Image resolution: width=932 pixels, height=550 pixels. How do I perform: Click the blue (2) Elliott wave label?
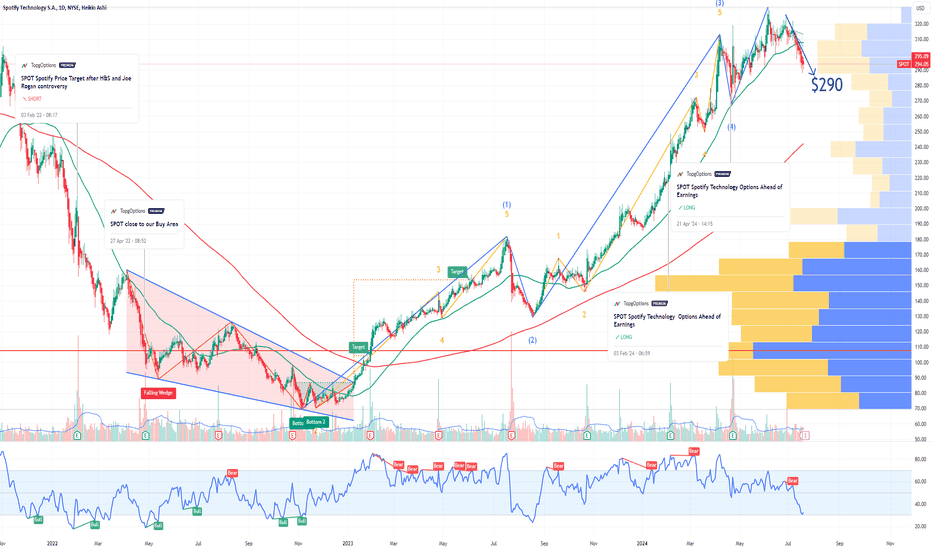(x=533, y=341)
